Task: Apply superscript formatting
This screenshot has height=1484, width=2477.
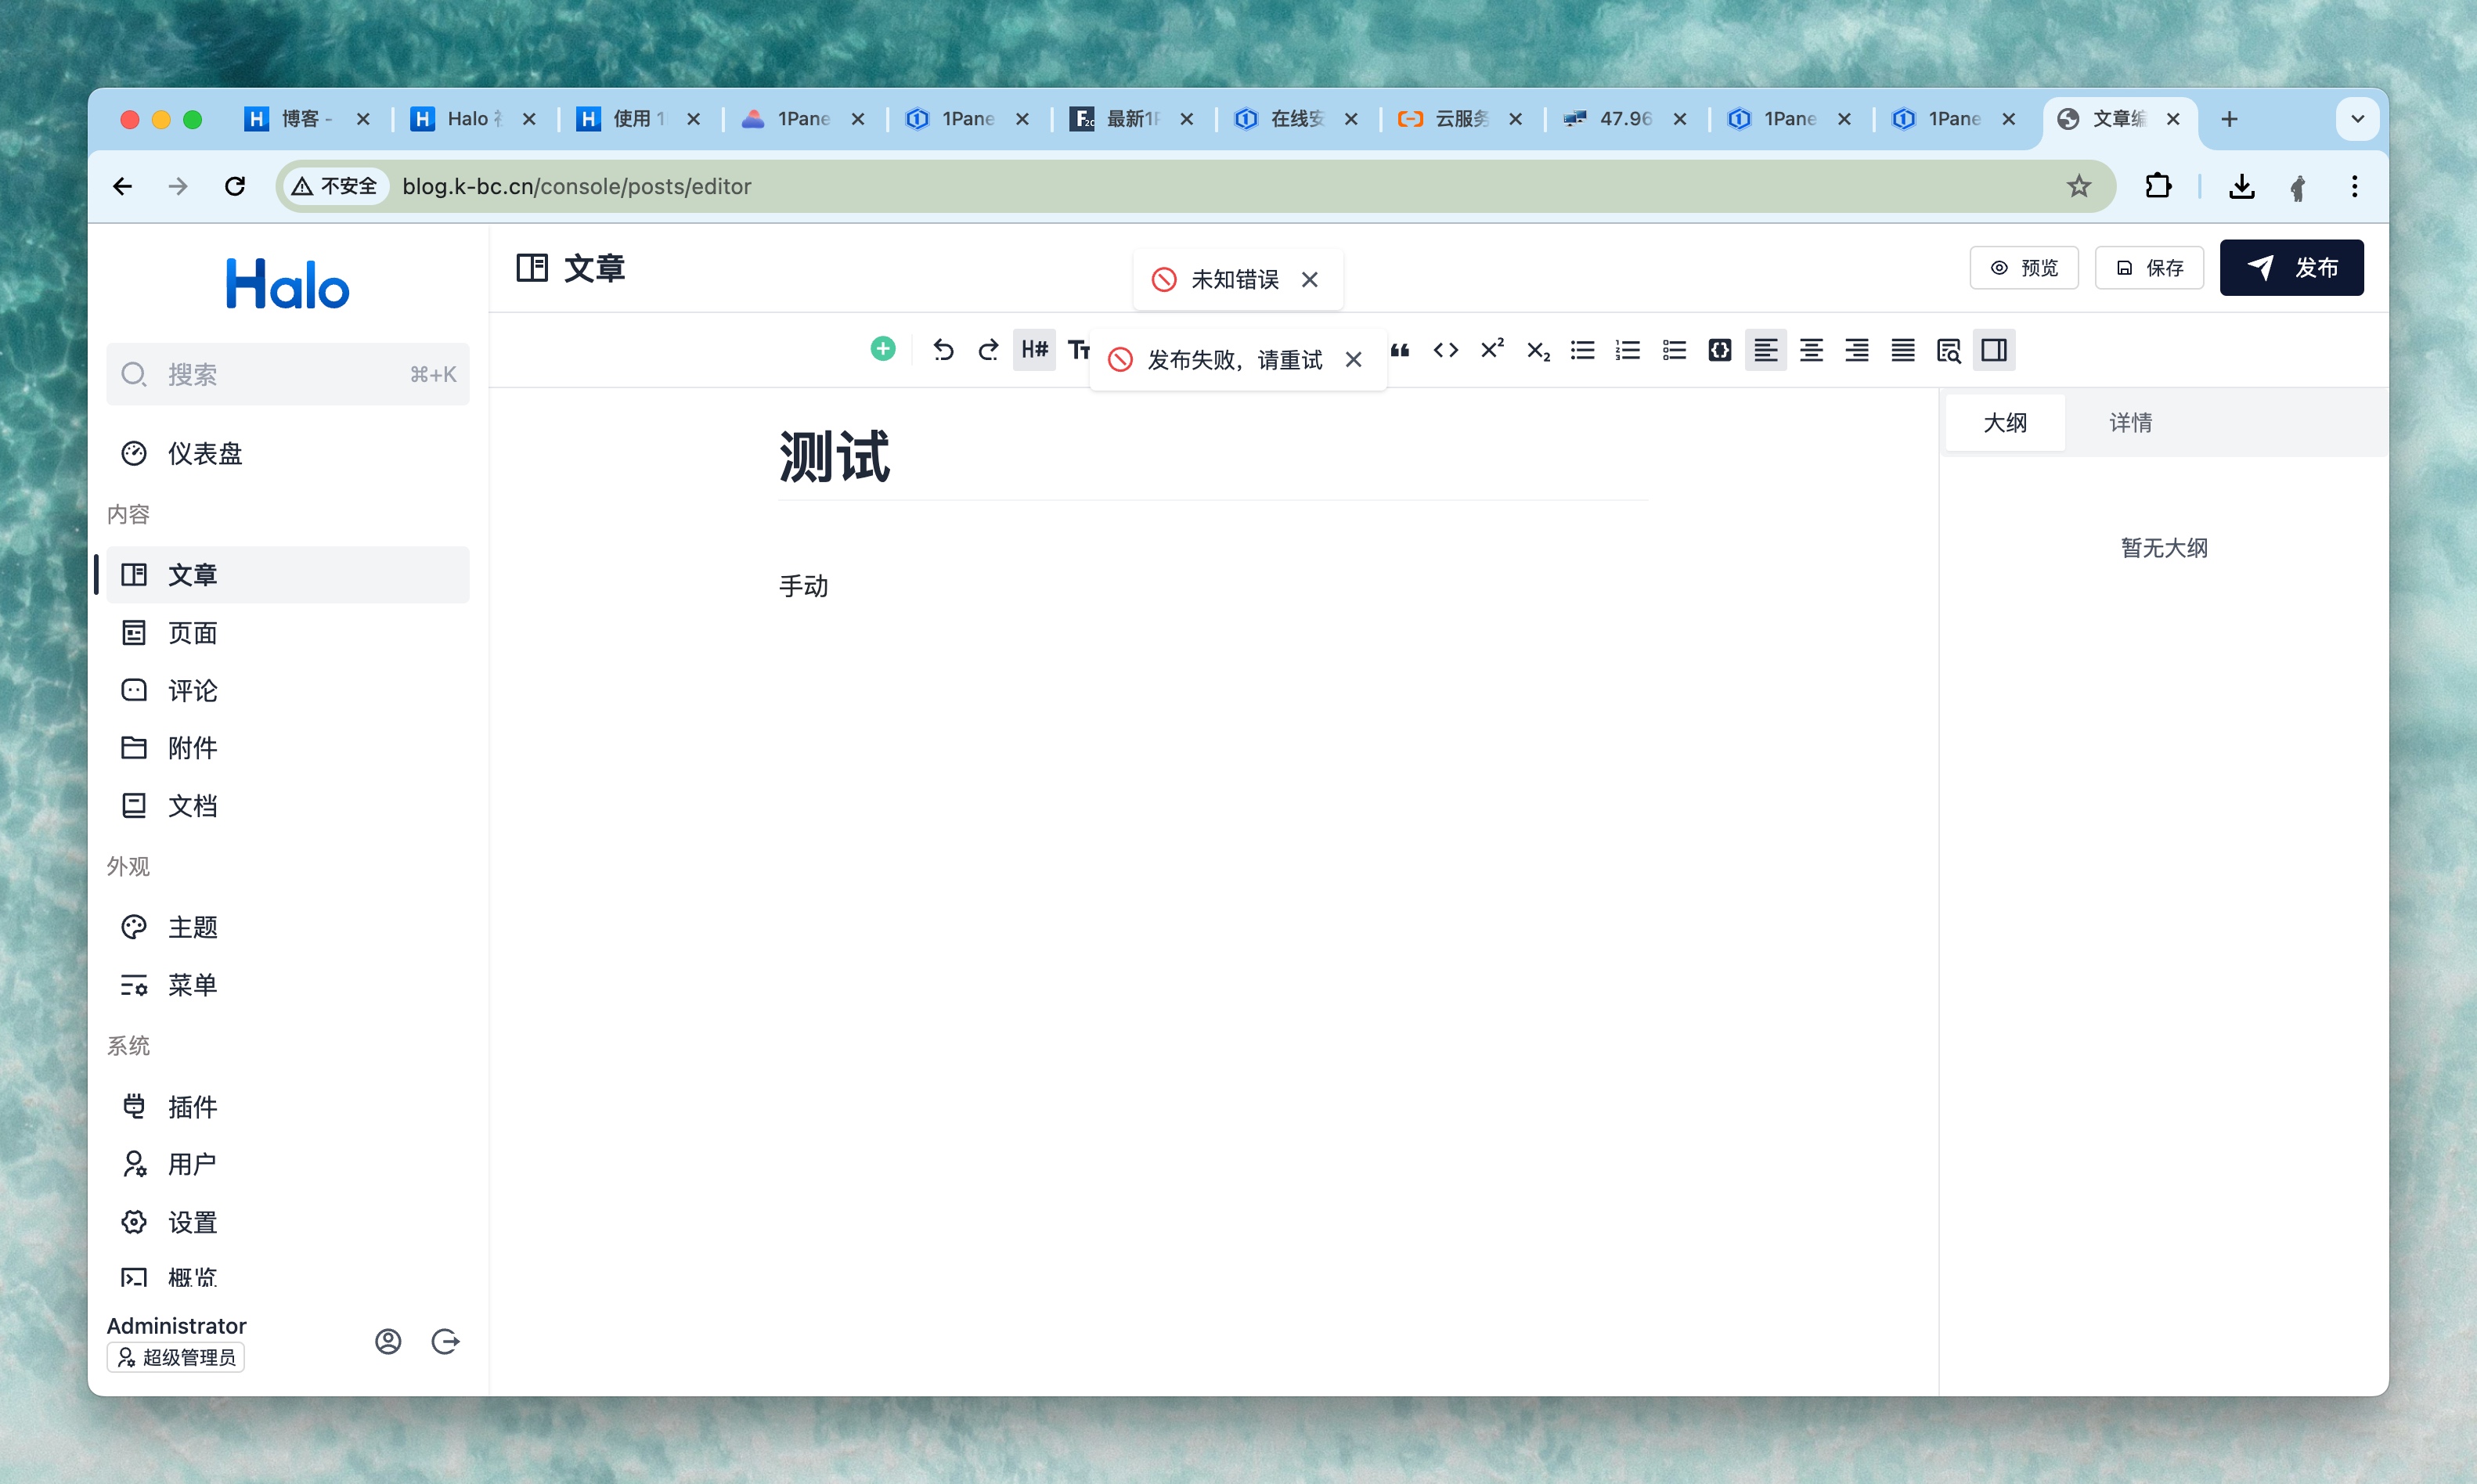Action: (1492, 349)
